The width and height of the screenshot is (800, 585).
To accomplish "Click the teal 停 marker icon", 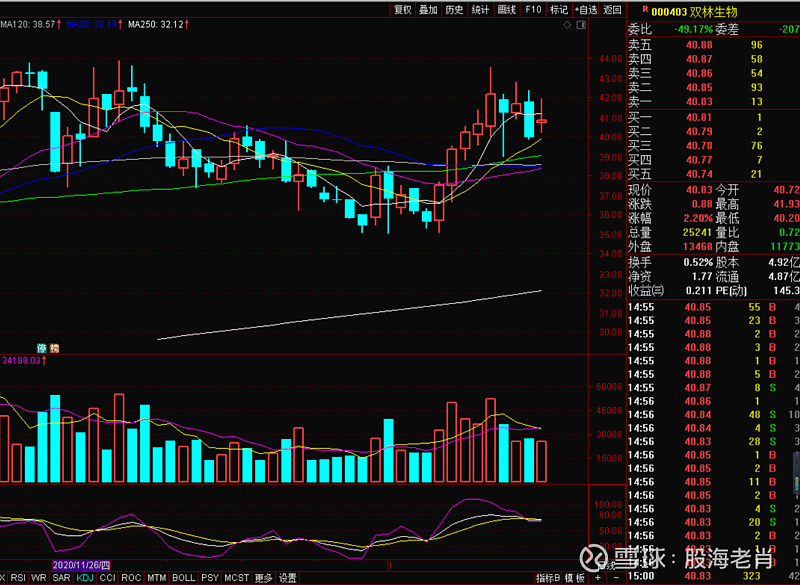I will click(x=42, y=348).
